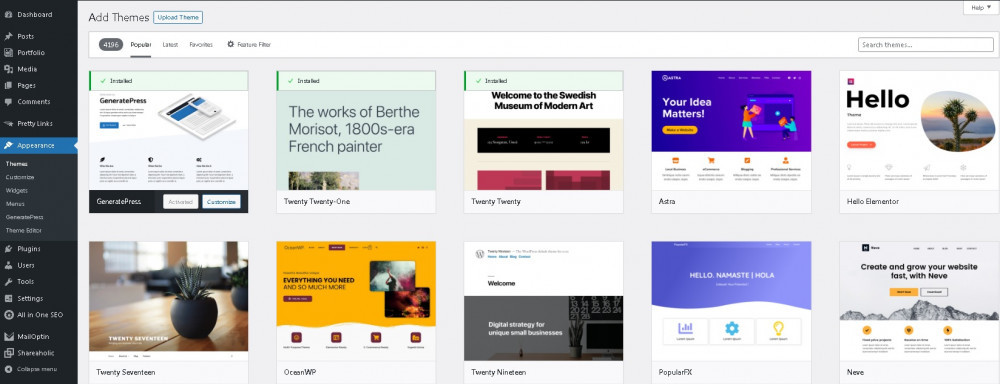Open the GeneratePress submenu item

pyautogui.click(x=24, y=217)
